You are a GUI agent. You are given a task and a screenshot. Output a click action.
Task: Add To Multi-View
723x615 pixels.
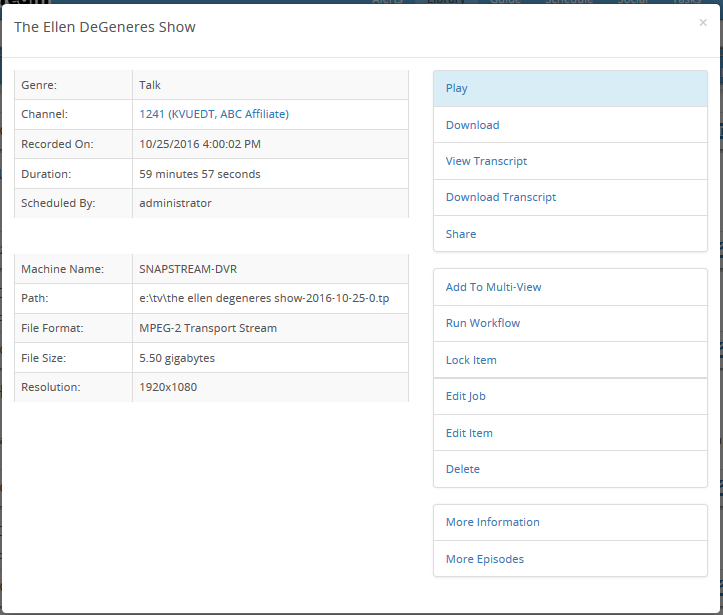(570, 287)
